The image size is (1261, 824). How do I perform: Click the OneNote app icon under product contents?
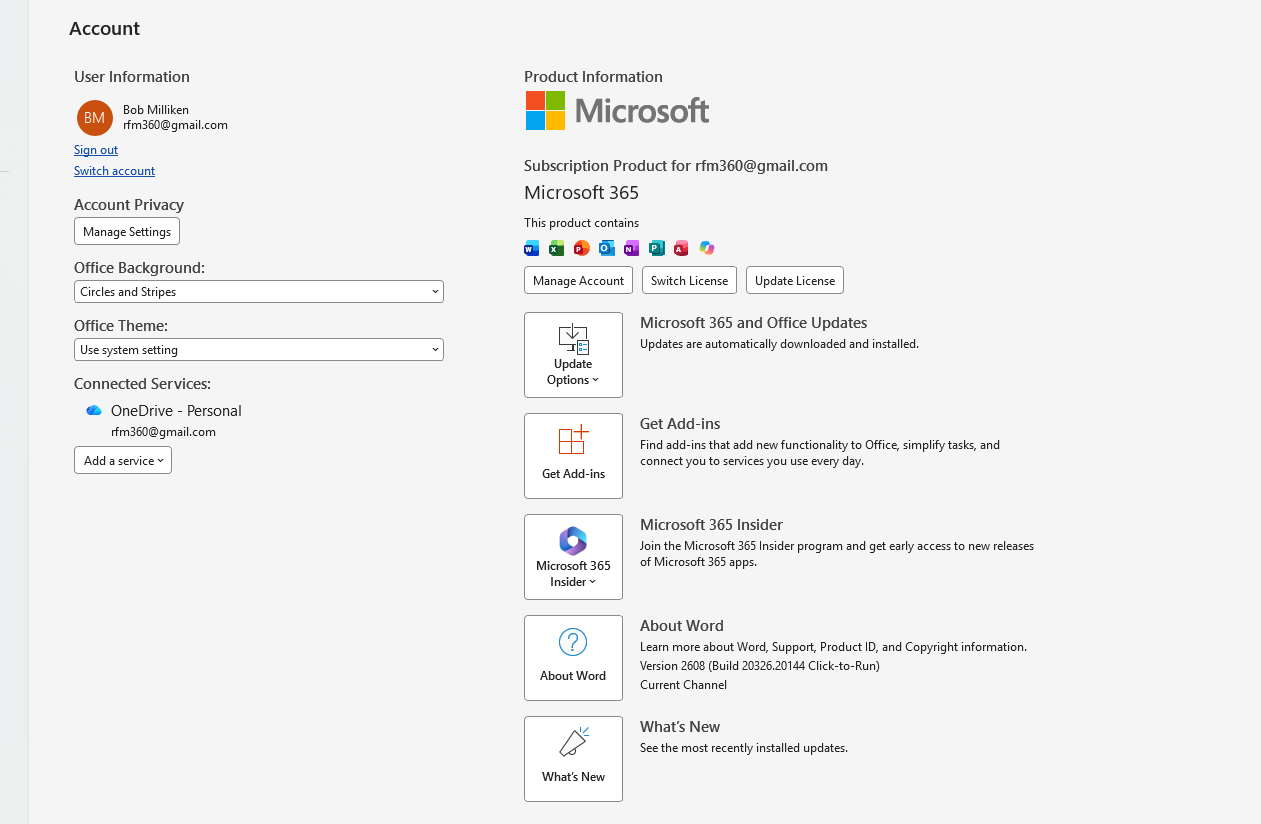point(632,248)
